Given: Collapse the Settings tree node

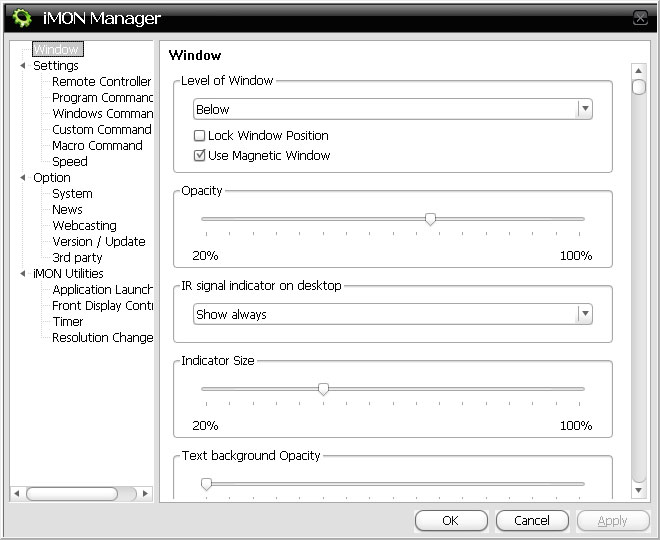Looking at the screenshot, I should click(x=23, y=66).
